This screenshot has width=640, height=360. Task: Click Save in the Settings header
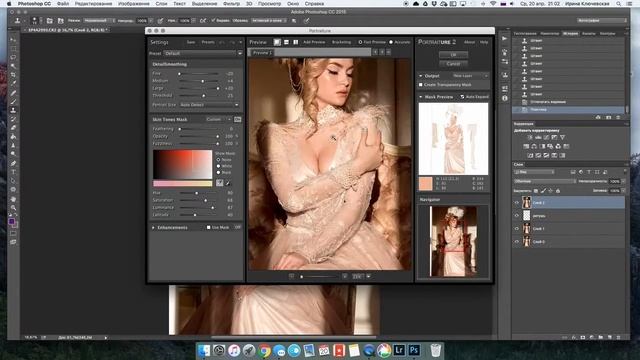pyautogui.click(x=191, y=42)
